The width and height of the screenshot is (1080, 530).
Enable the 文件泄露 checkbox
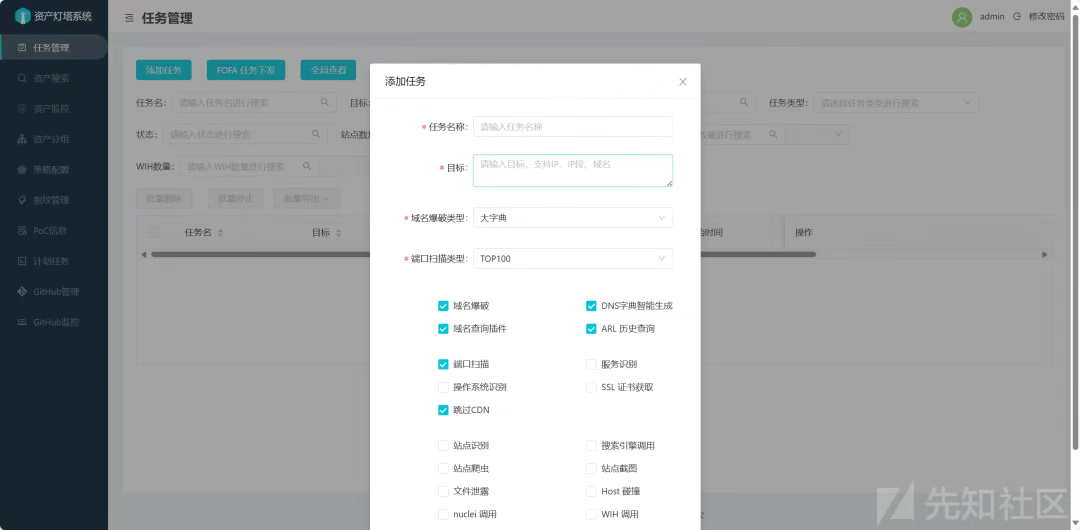pyautogui.click(x=443, y=491)
